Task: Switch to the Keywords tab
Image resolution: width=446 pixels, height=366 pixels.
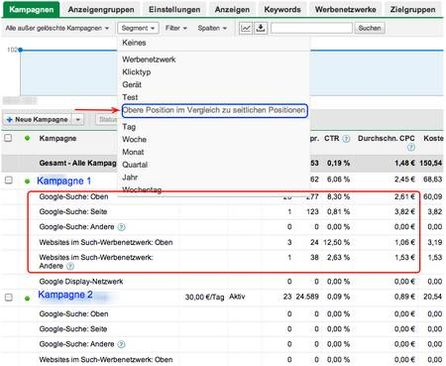Action: 282,10
